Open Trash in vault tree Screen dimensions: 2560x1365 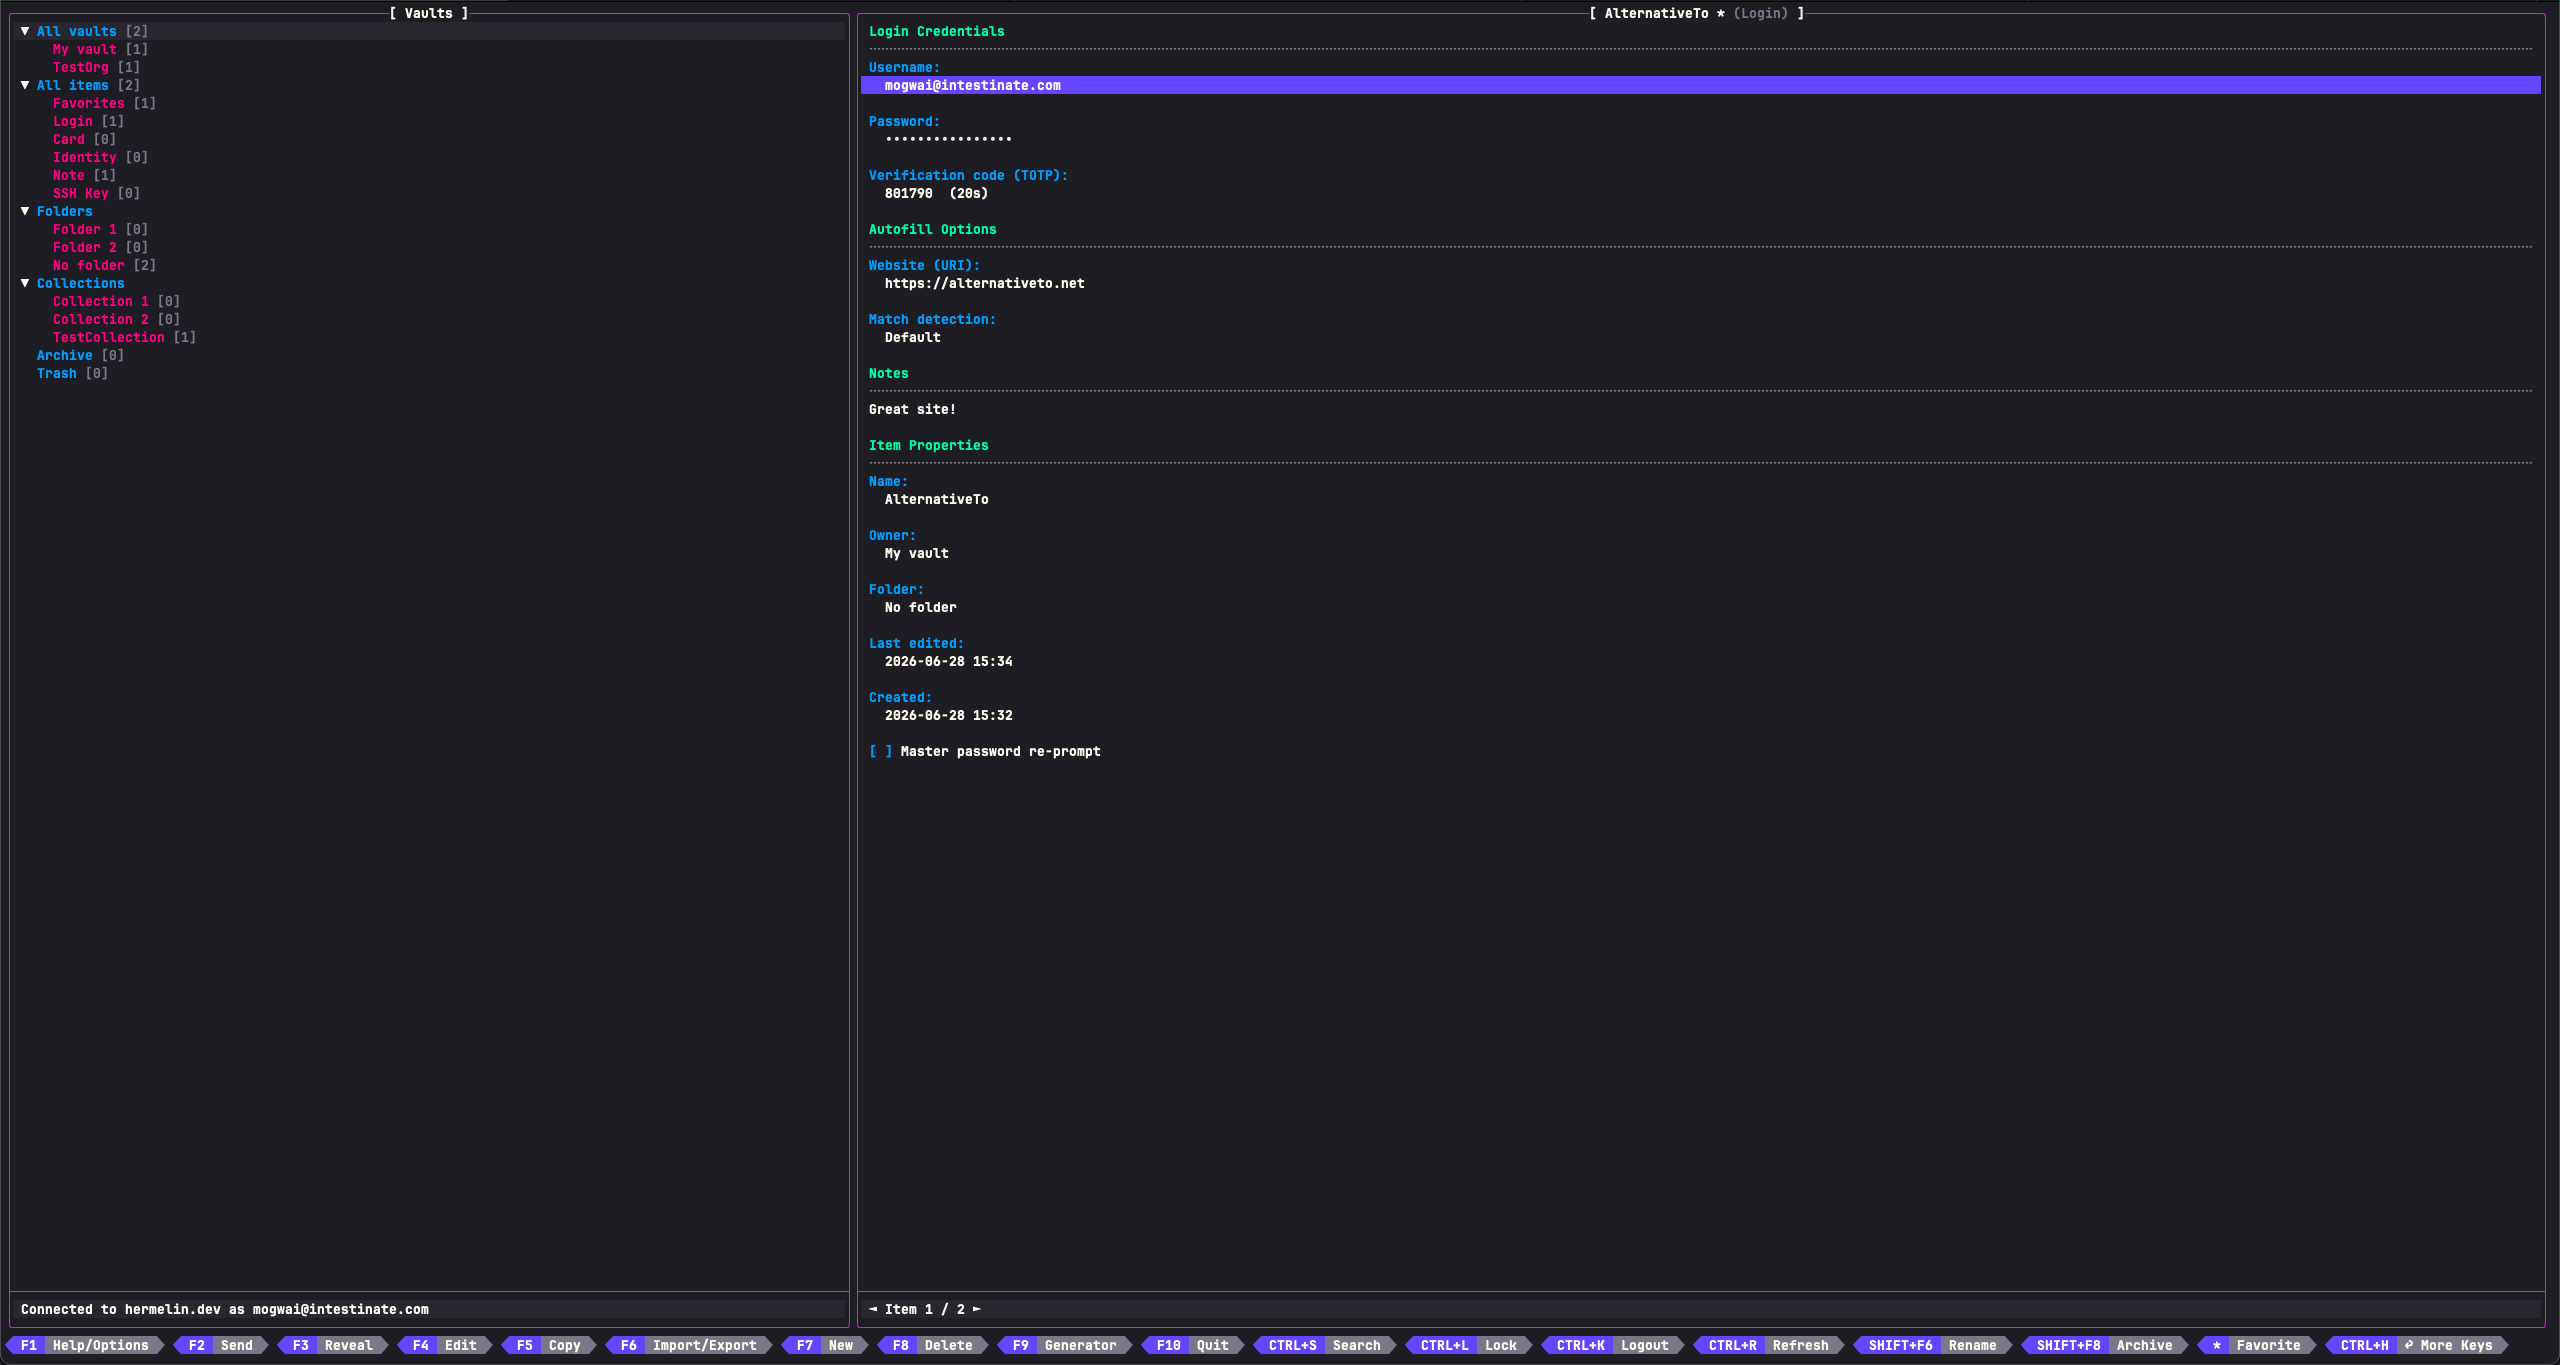57,373
